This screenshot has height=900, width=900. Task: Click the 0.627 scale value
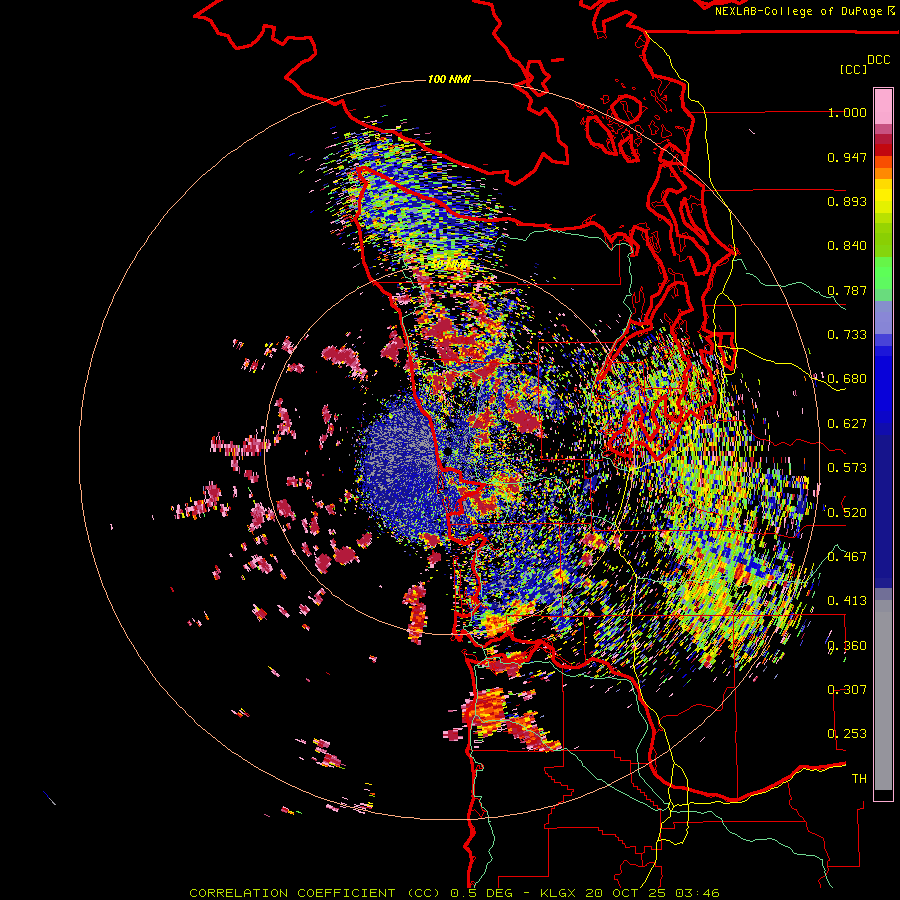[x=847, y=424]
